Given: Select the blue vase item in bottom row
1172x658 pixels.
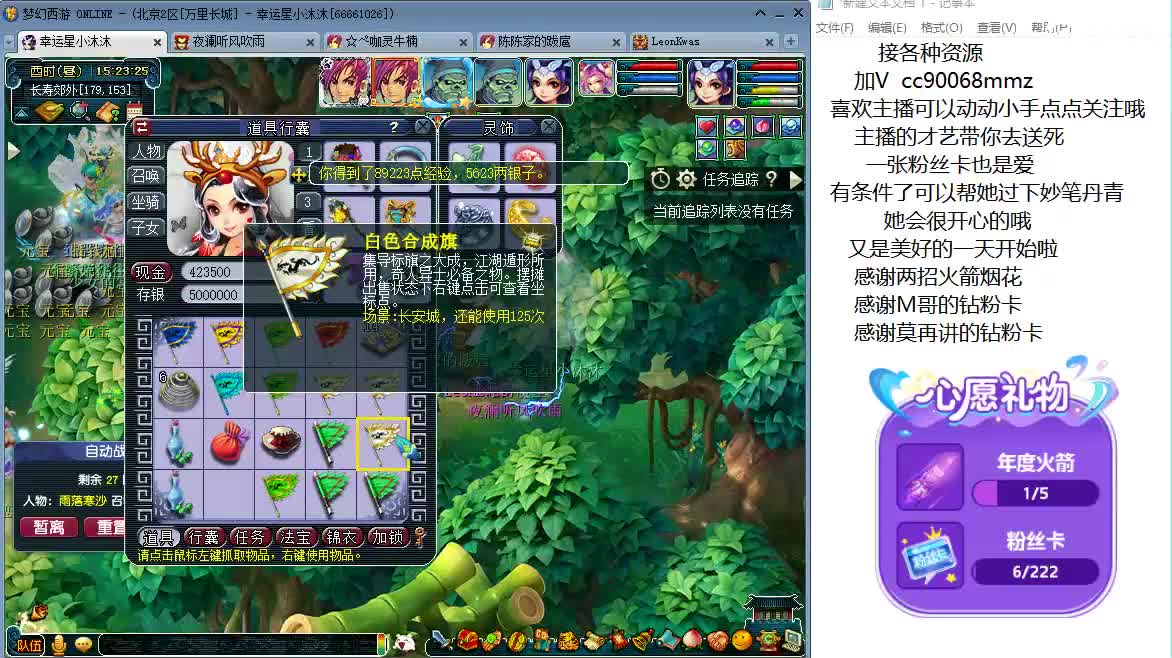Looking at the screenshot, I should pyautogui.click(x=178, y=494).
